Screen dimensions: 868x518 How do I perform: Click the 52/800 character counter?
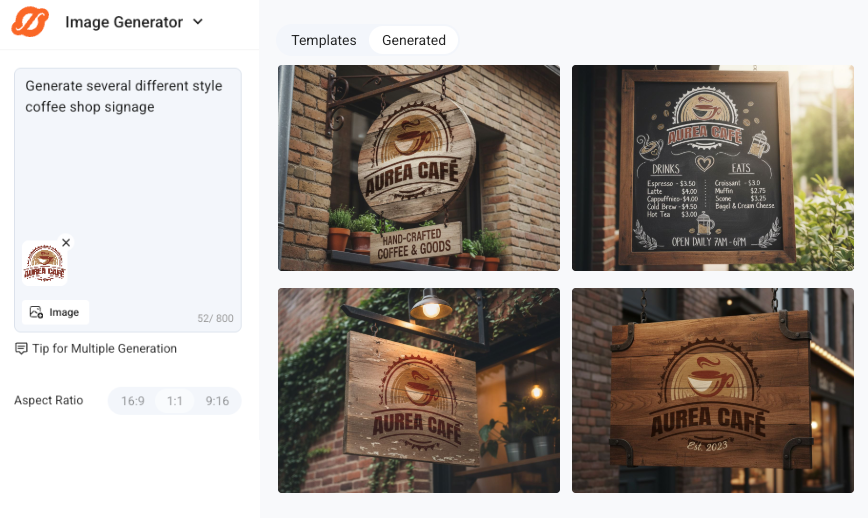point(215,318)
